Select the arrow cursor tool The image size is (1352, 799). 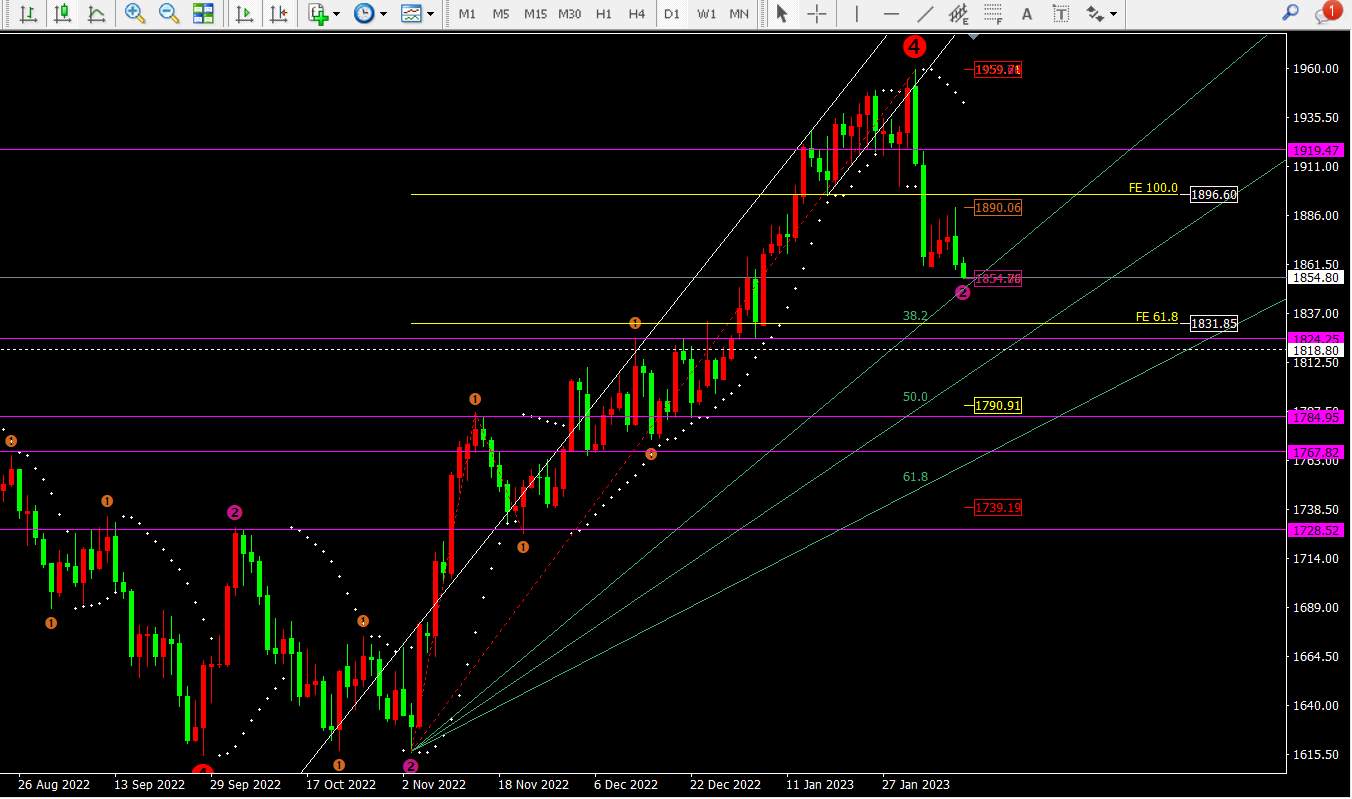(x=783, y=14)
